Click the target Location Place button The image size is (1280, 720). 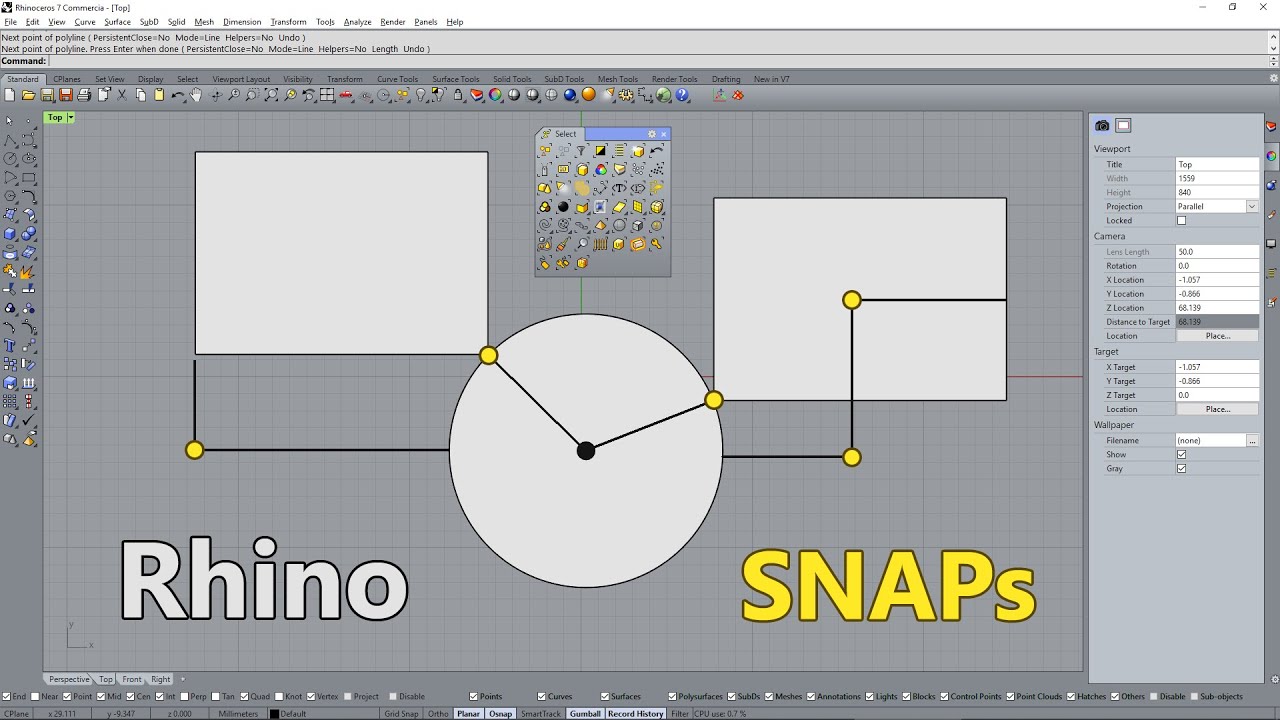[x=1217, y=409]
